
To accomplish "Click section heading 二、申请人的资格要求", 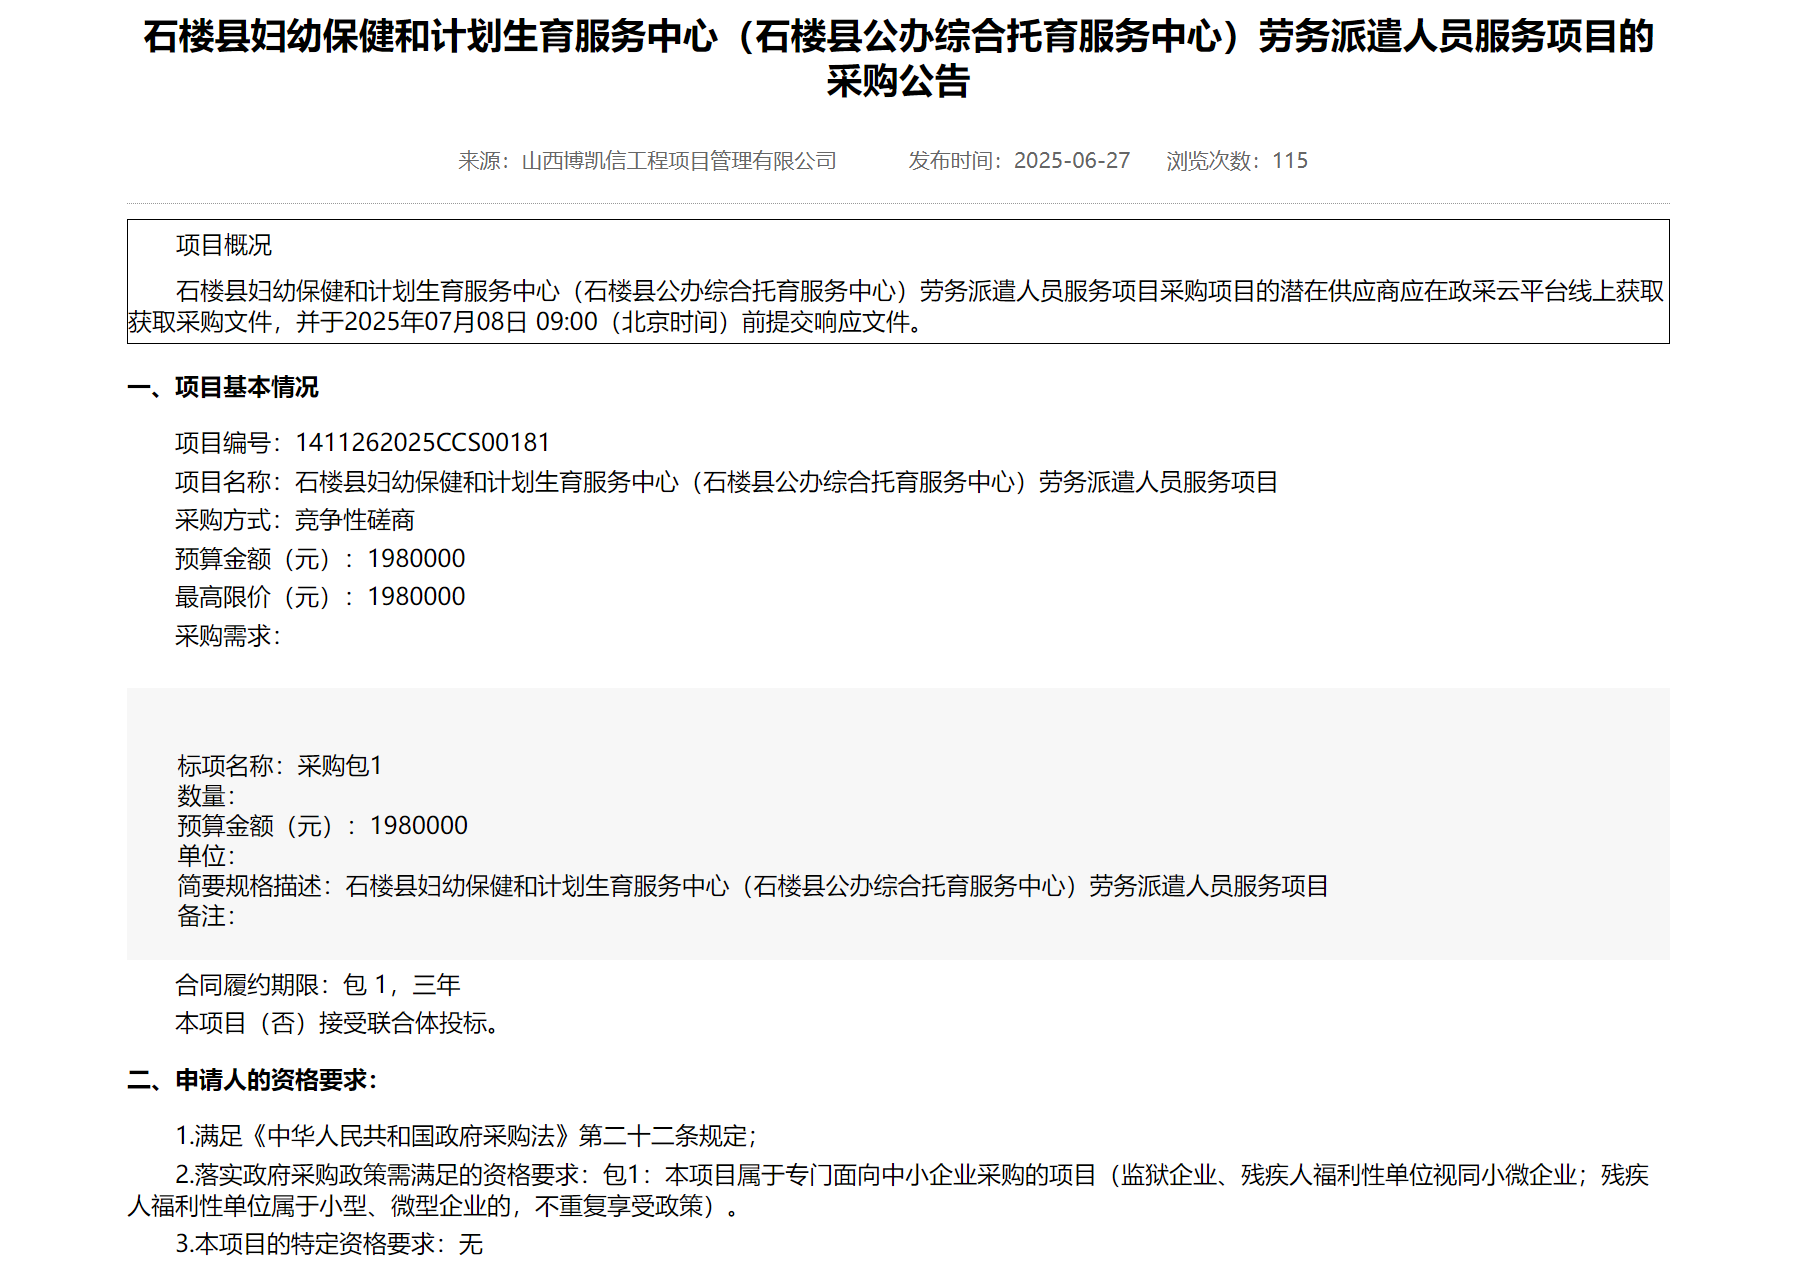I will (x=252, y=1080).
